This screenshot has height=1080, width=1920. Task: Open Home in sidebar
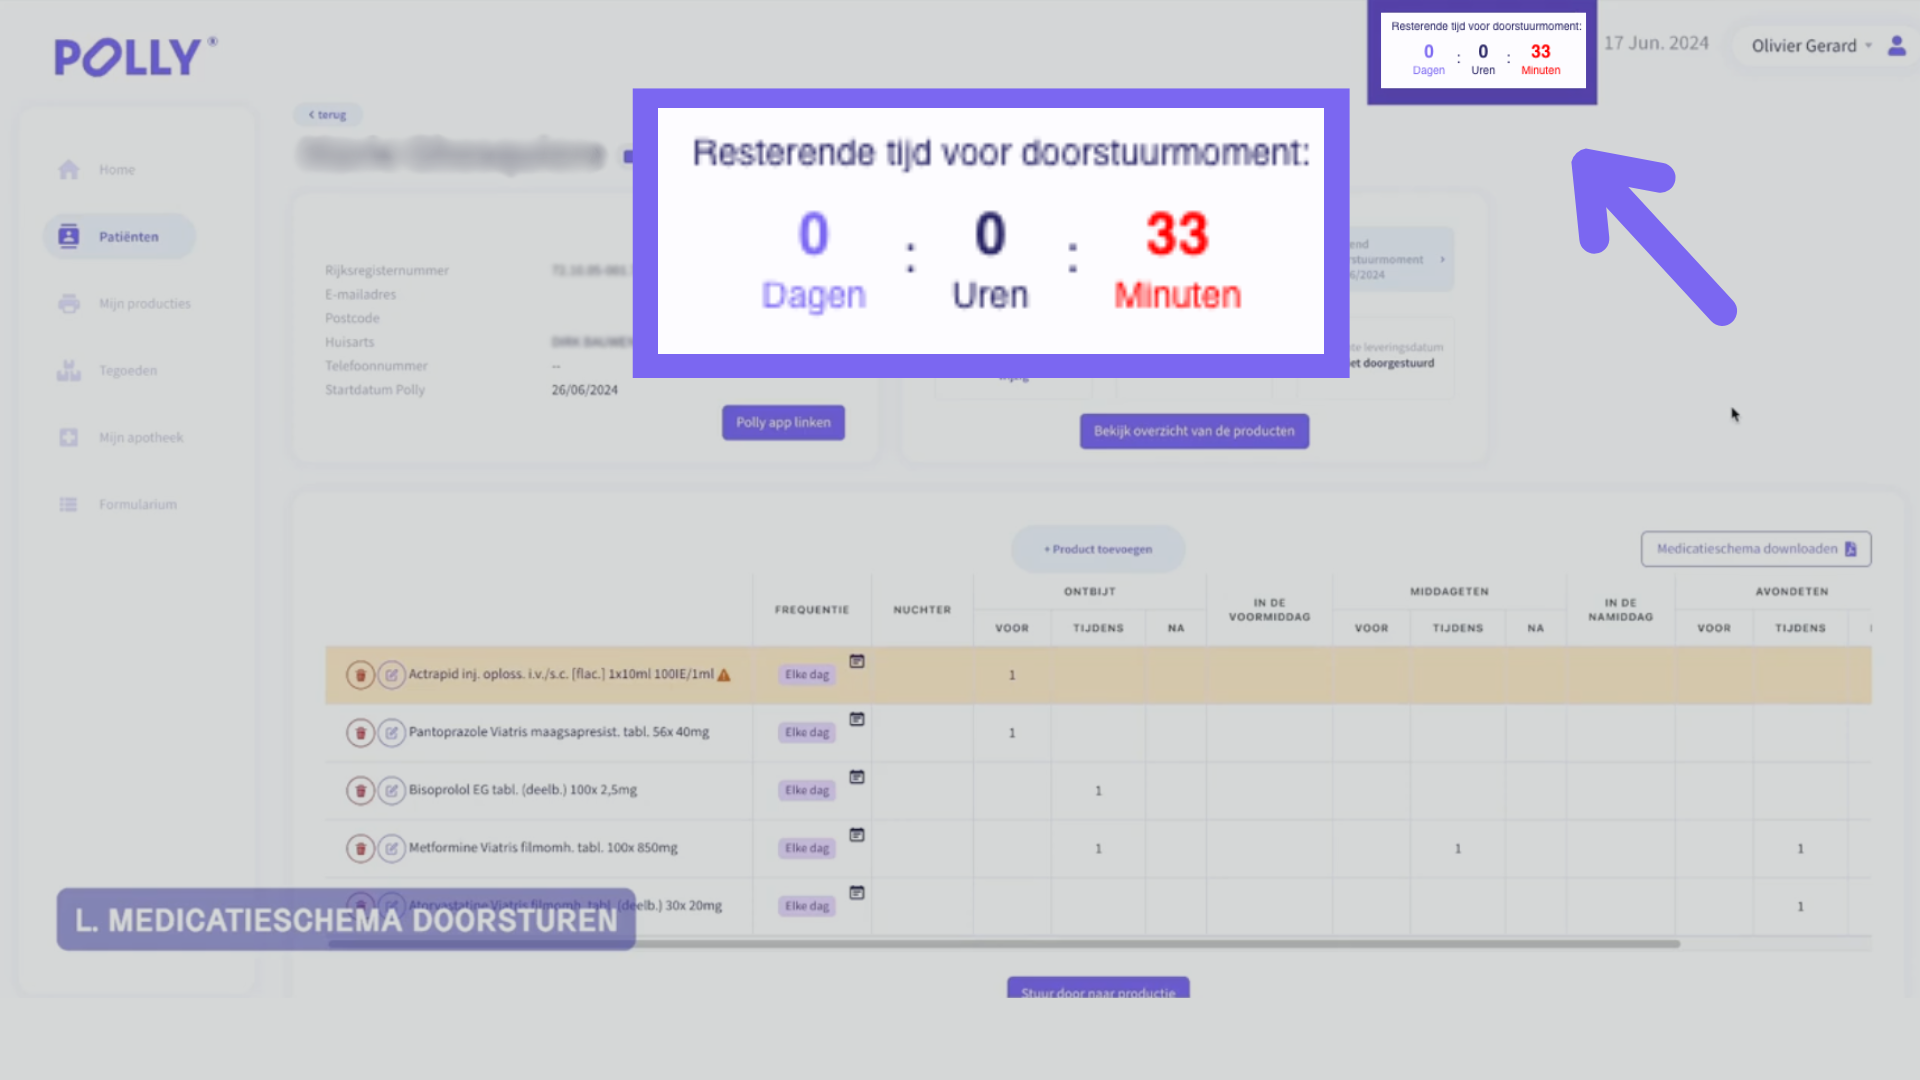116,170
